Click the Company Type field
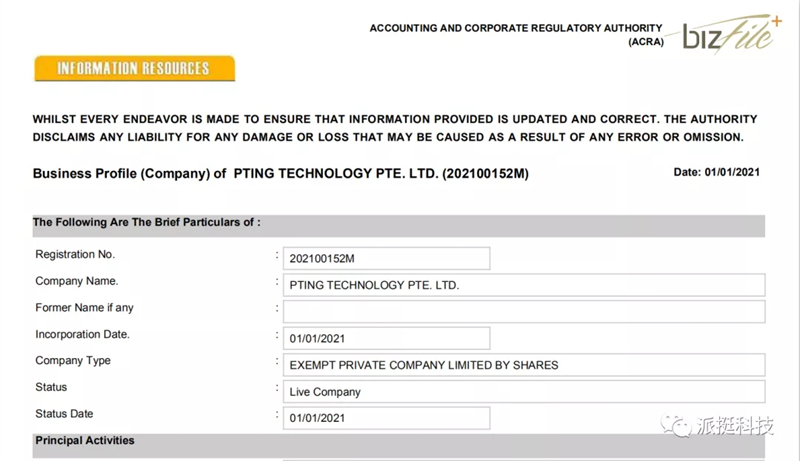This screenshot has height=461, width=800. [523, 365]
